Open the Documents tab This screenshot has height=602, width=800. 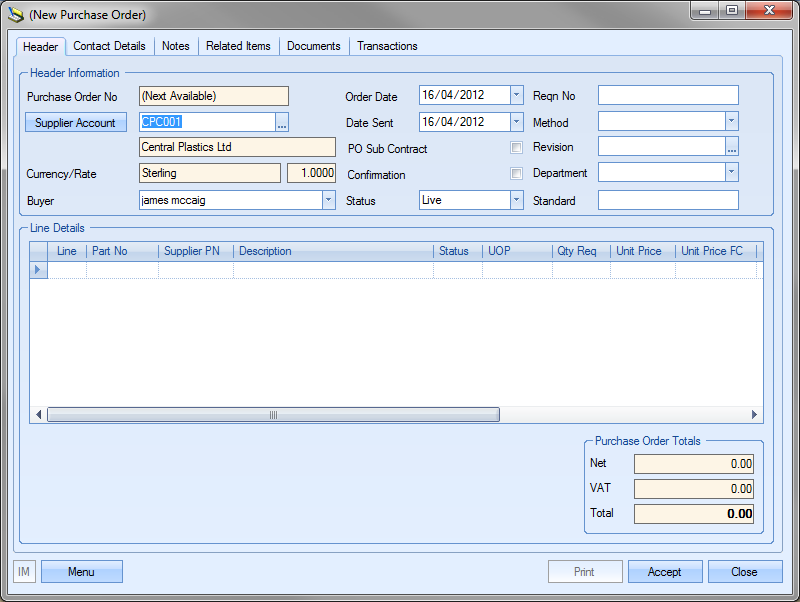(314, 46)
